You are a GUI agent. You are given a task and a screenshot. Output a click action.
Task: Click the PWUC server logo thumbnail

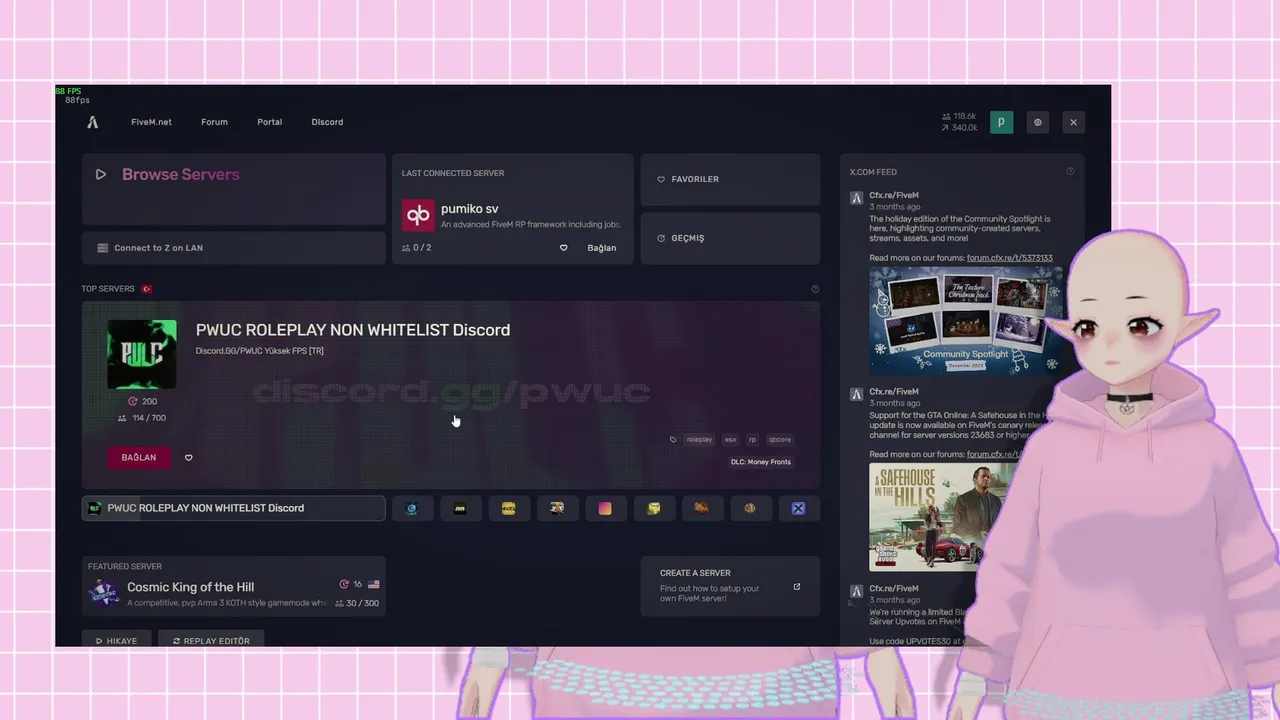point(142,354)
